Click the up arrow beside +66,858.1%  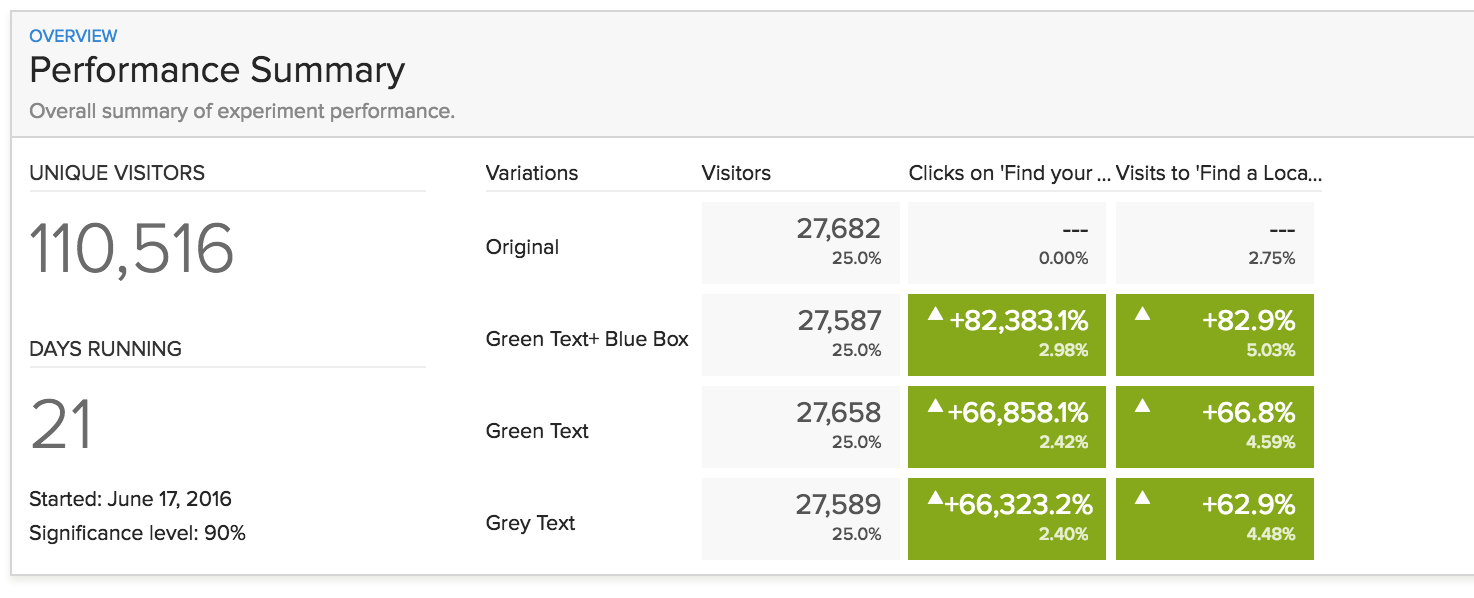[x=935, y=406]
